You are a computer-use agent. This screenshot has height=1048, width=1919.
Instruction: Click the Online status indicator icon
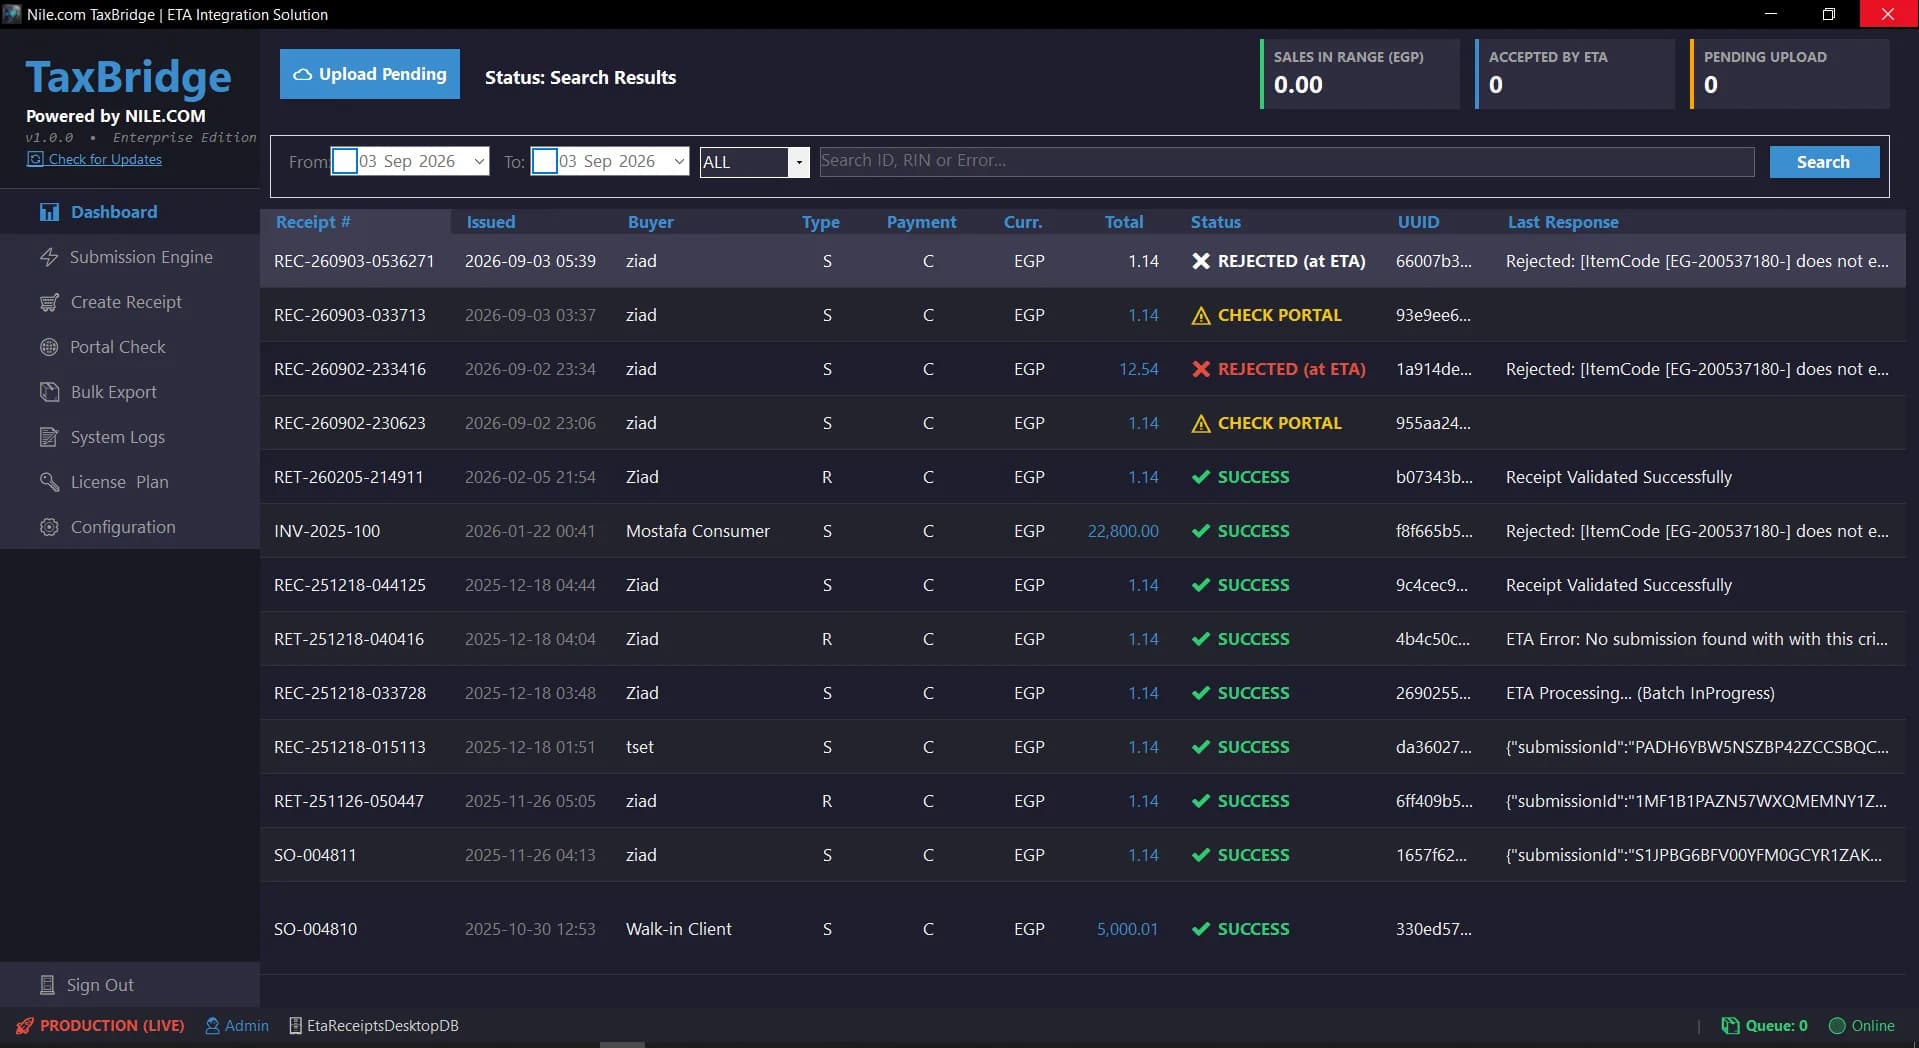pos(1837,1026)
